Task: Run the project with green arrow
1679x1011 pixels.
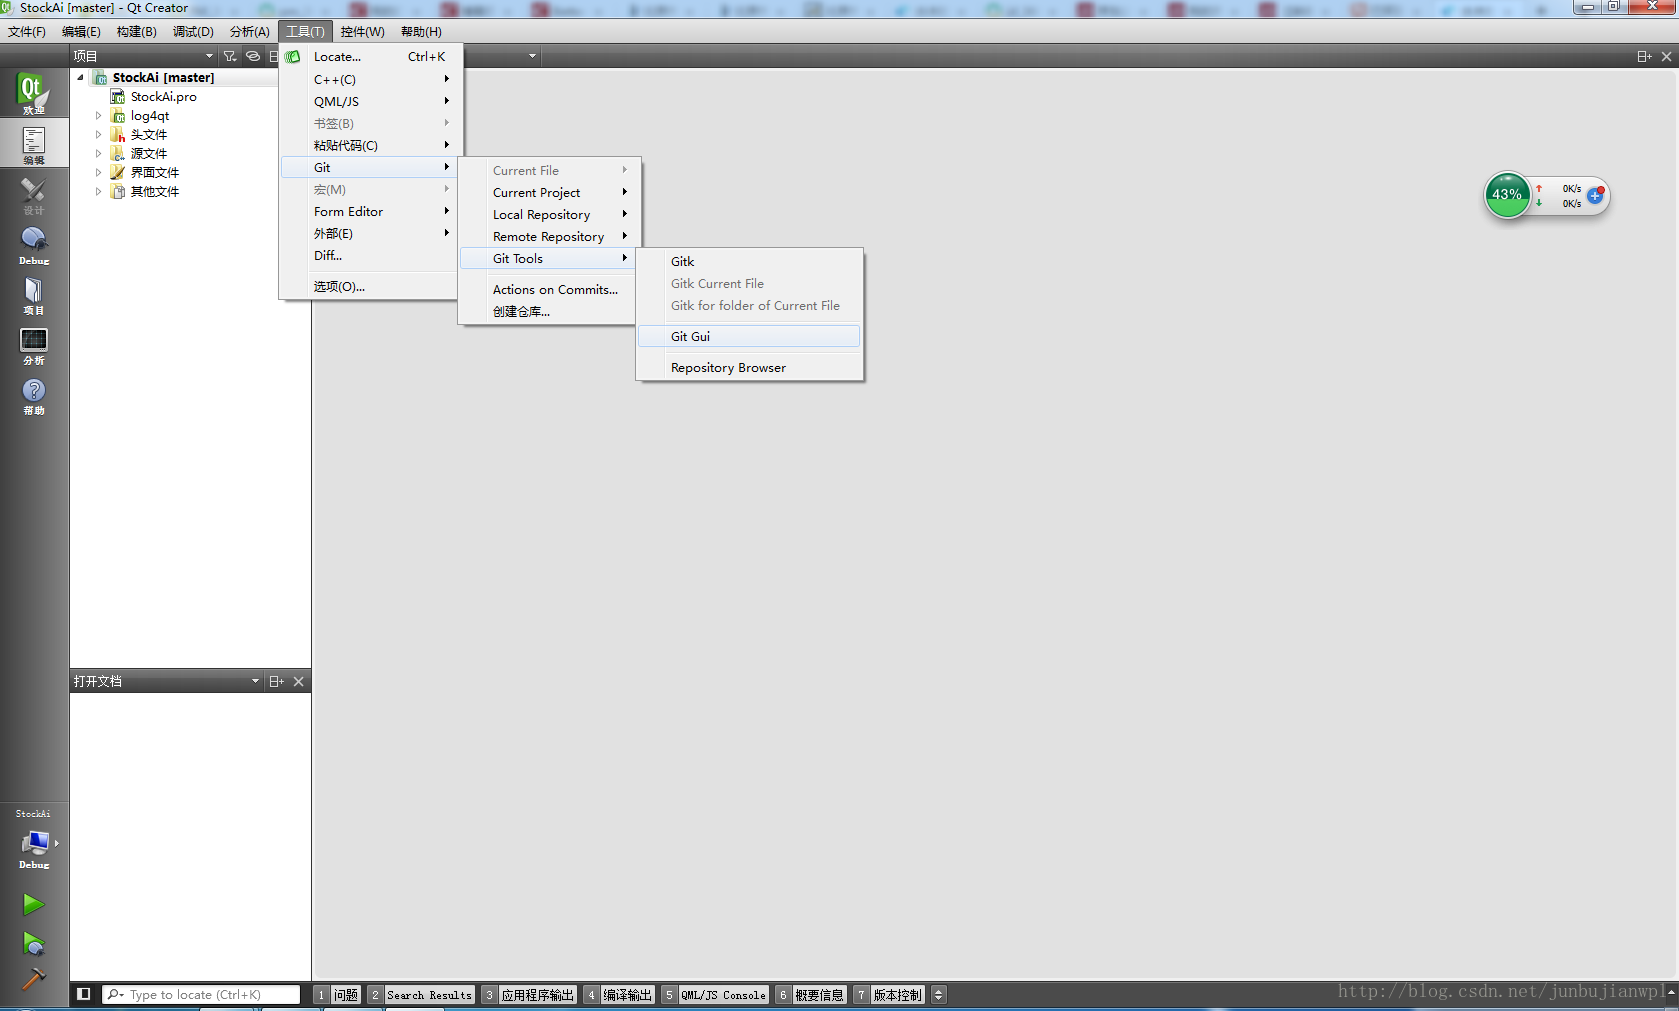Action: pos(33,904)
